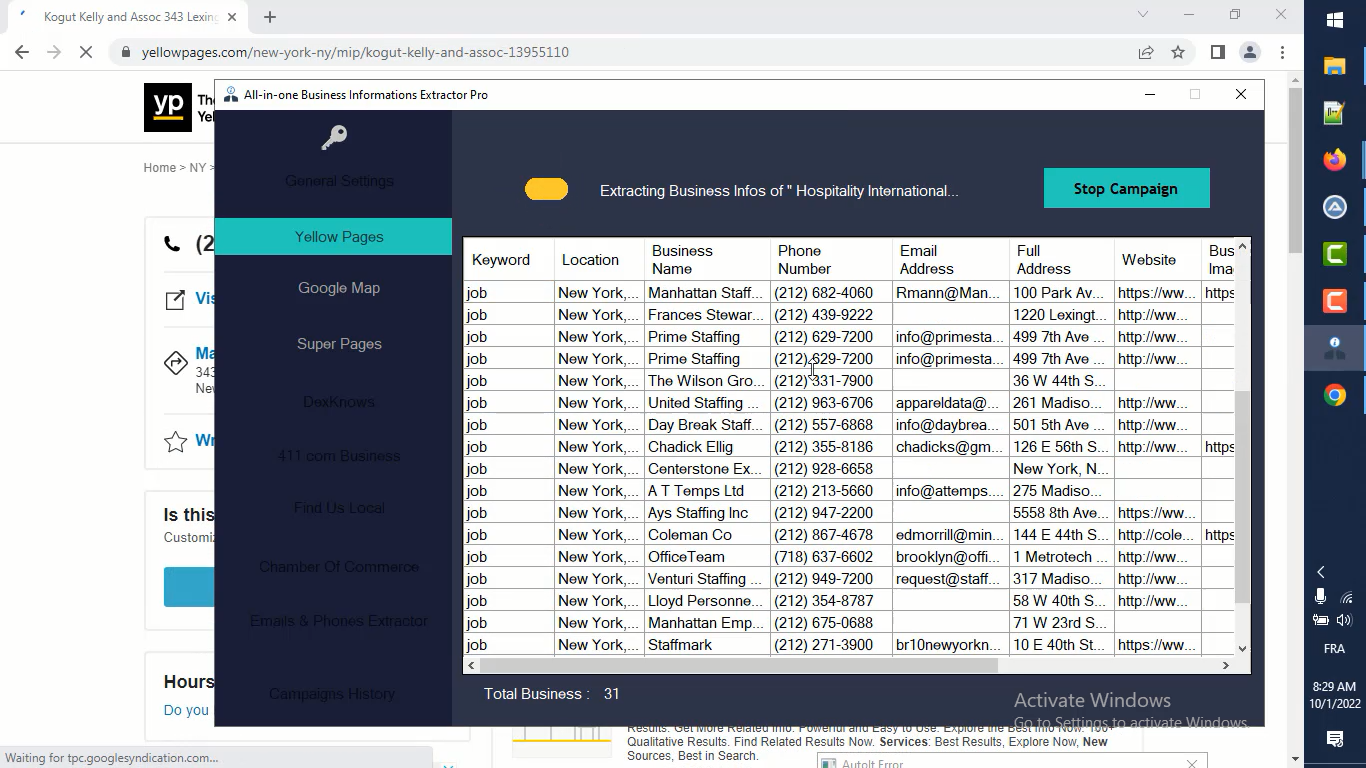Select the Yellow Pages tab
Screen dimensions: 1366x768
click(339, 237)
